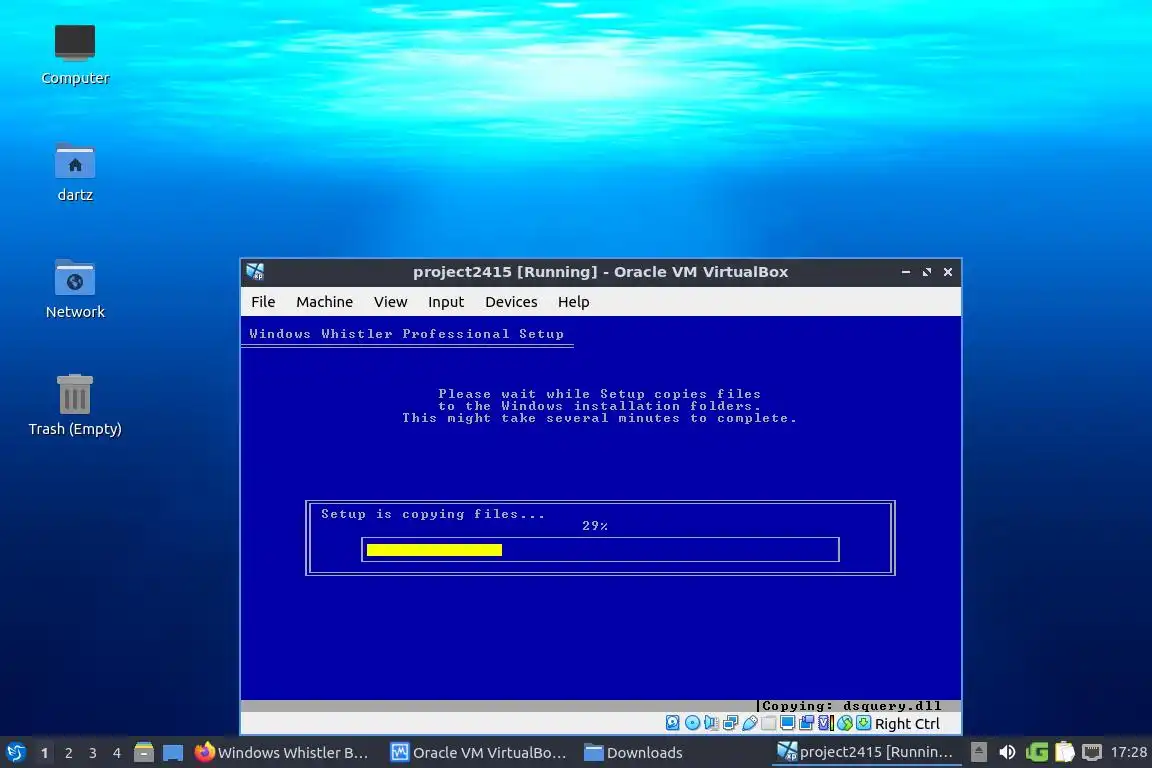Click the USB devices indicator icon
This screenshot has height=768, width=1152.
pyautogui.click(x=749, y=723)
